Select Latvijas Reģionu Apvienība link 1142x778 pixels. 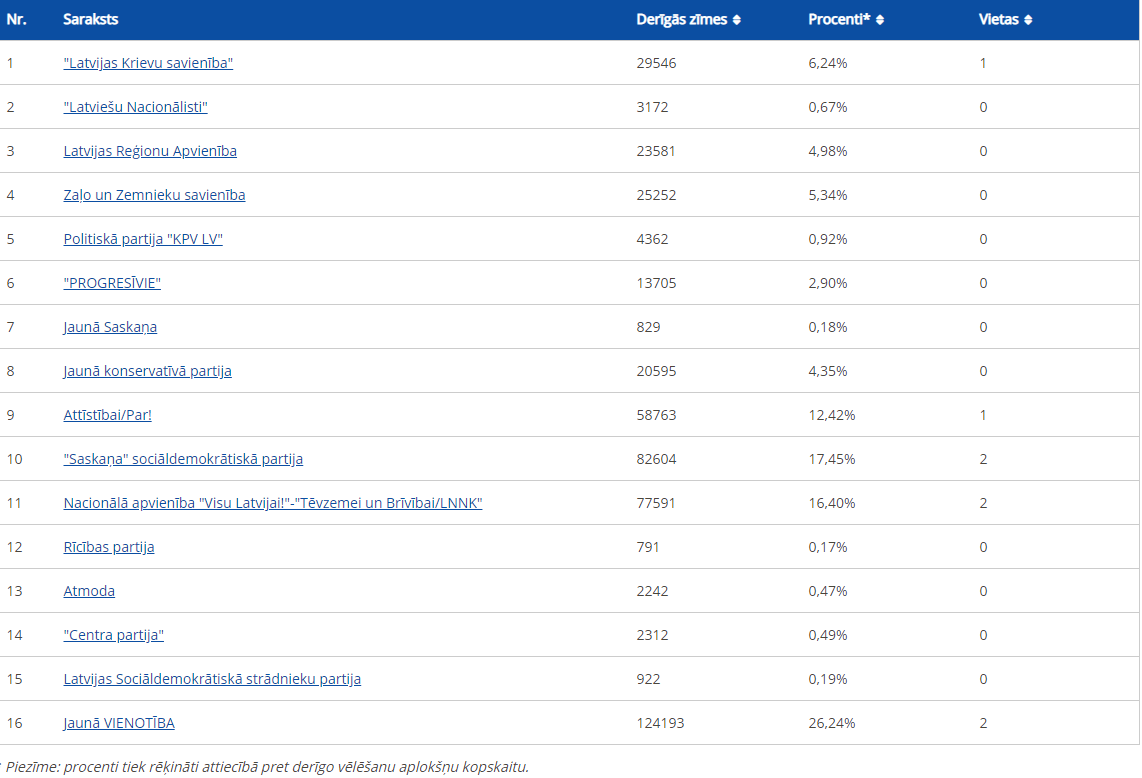[x=150, y=151]
